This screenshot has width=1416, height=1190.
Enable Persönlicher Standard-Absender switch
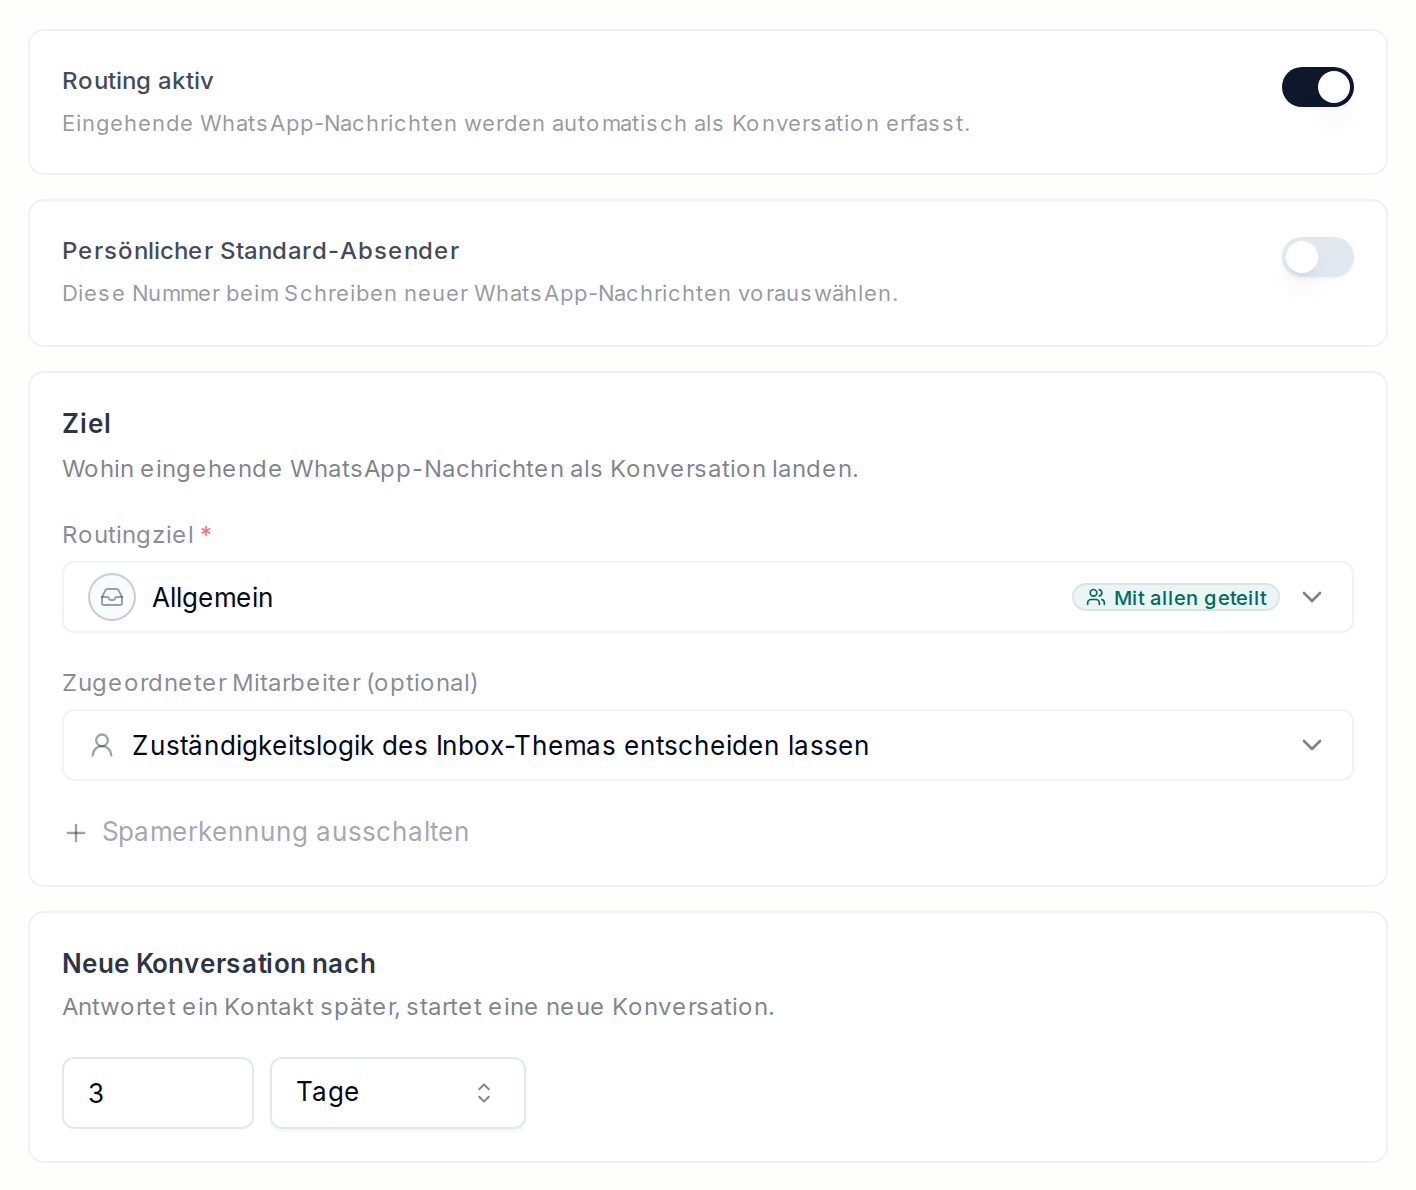tap(1317, 257)
